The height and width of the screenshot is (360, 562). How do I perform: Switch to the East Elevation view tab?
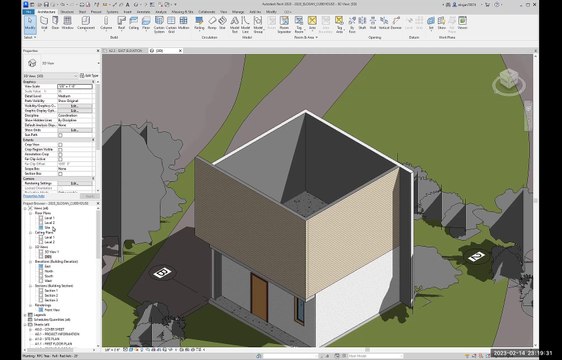point(125,51)
